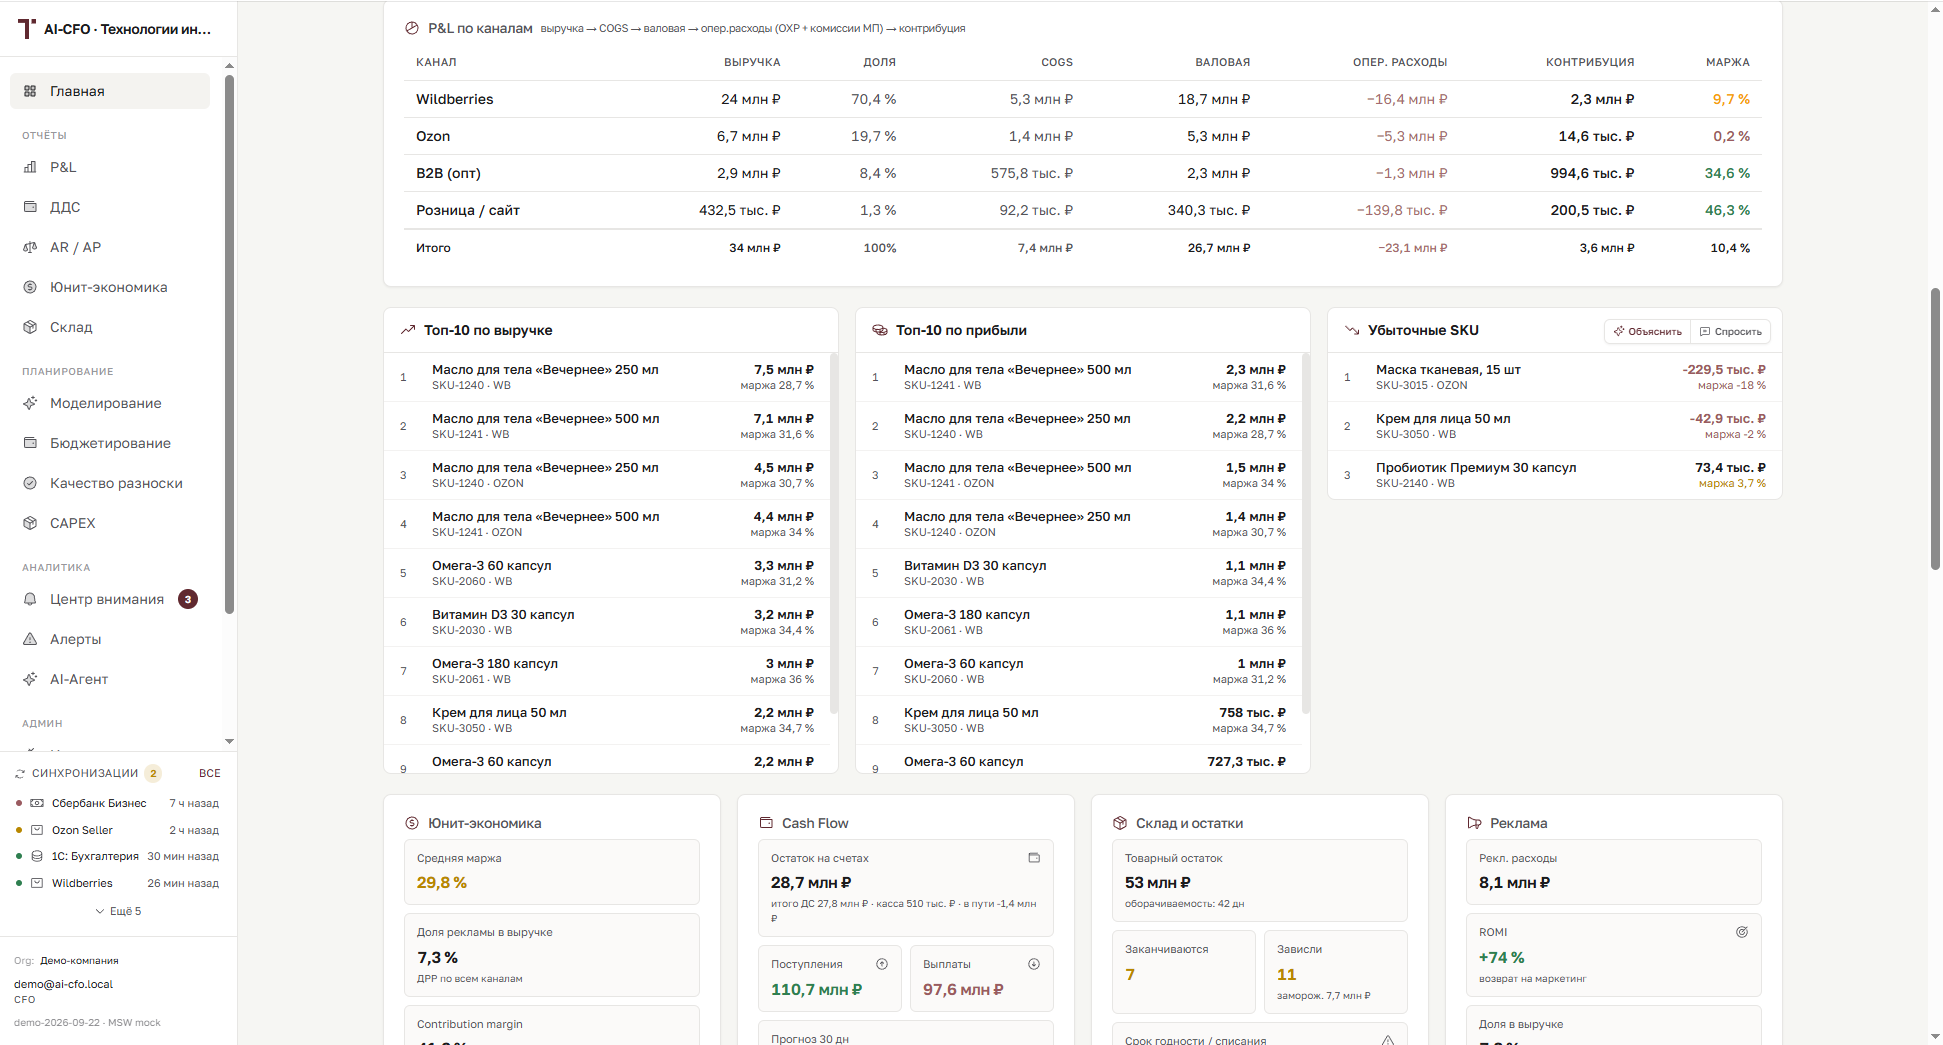Click the Wildberries row in P&L table
1943x1045 pixels.
coord(1083,99)
